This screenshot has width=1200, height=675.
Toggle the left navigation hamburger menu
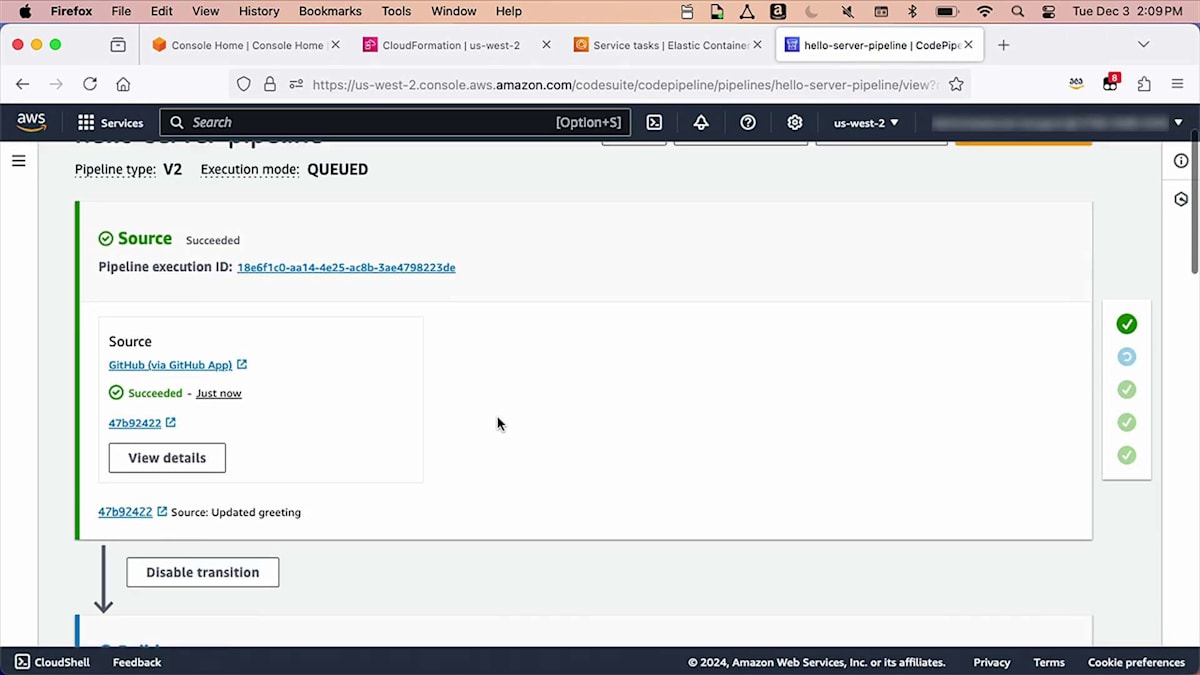(x=19, y=160)
